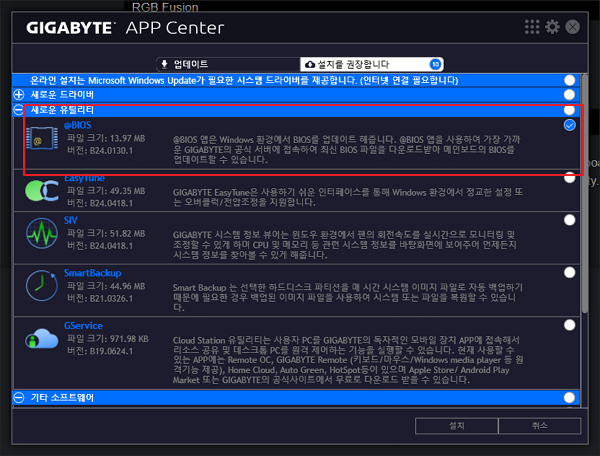This screenshot has width=600, height=456.
Task: Click the @BIOS chip icon
Action: click(x=42, y=138)
